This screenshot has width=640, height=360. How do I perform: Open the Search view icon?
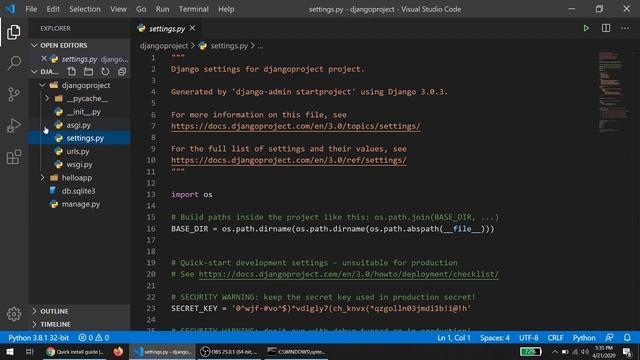click(x=14, y=63)
